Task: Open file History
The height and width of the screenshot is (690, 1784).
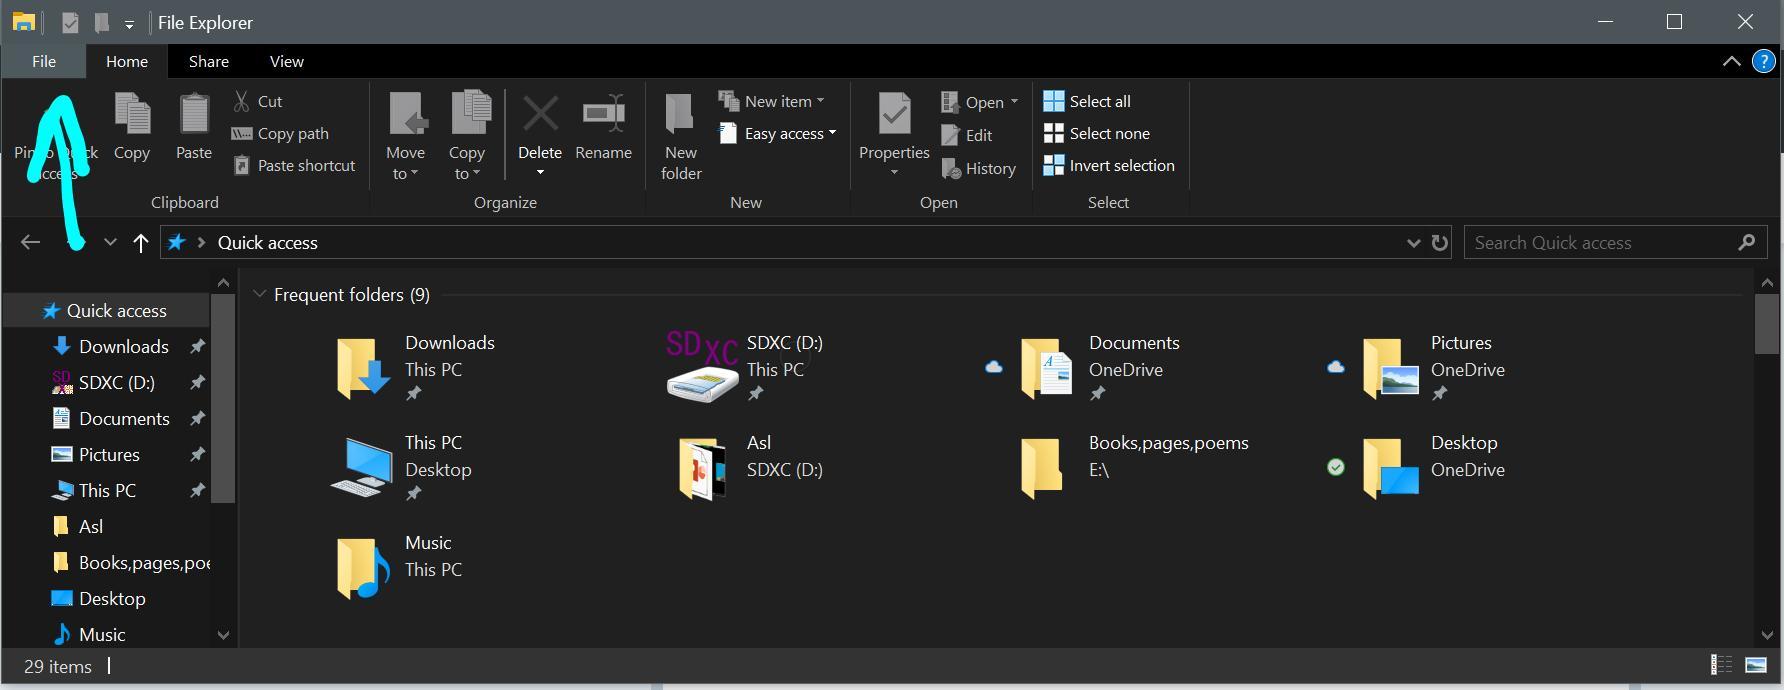Action: pyautogui.click(x=979, y=168)
